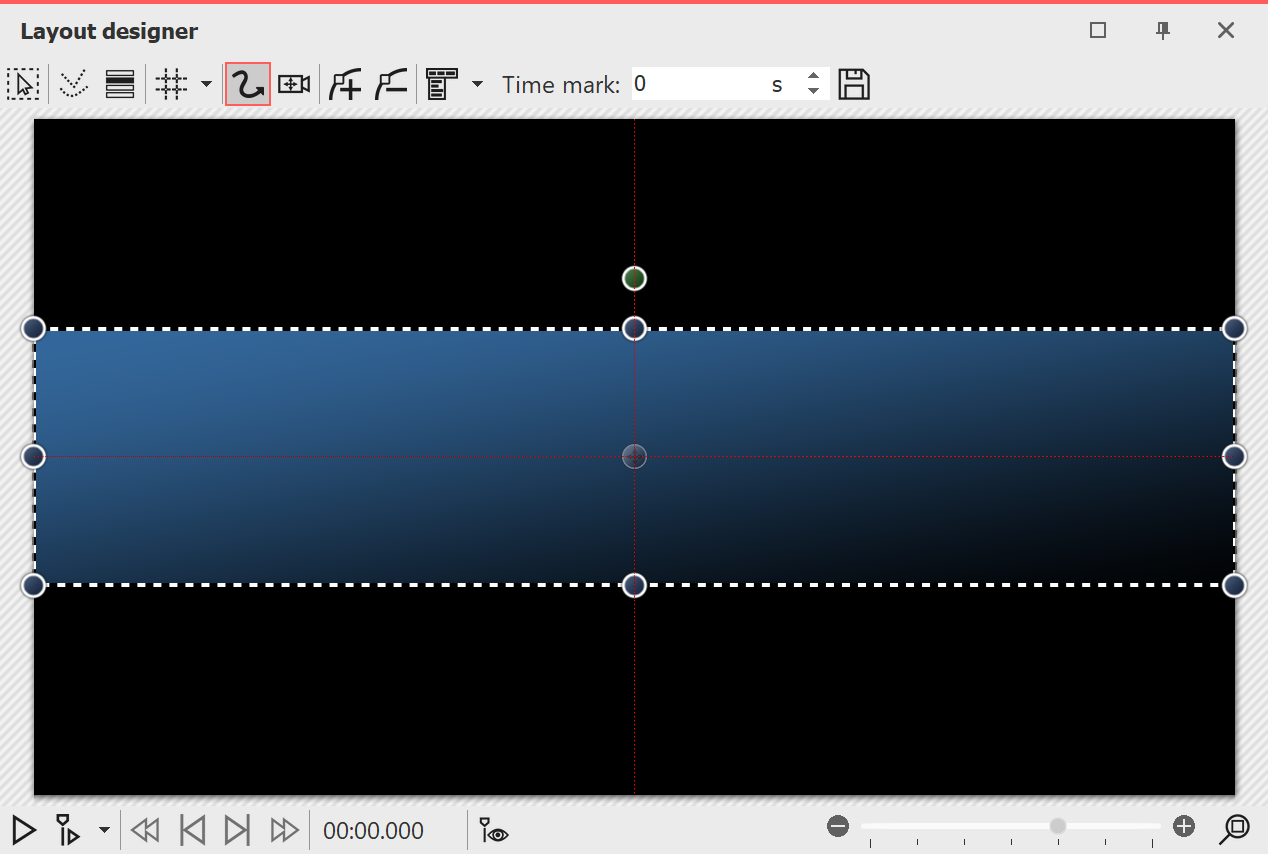Image resolution: width=1268 pixels, height=854 pixels.
Task: Toggle marker visibility with the eye icon
Action: (493, 830)
